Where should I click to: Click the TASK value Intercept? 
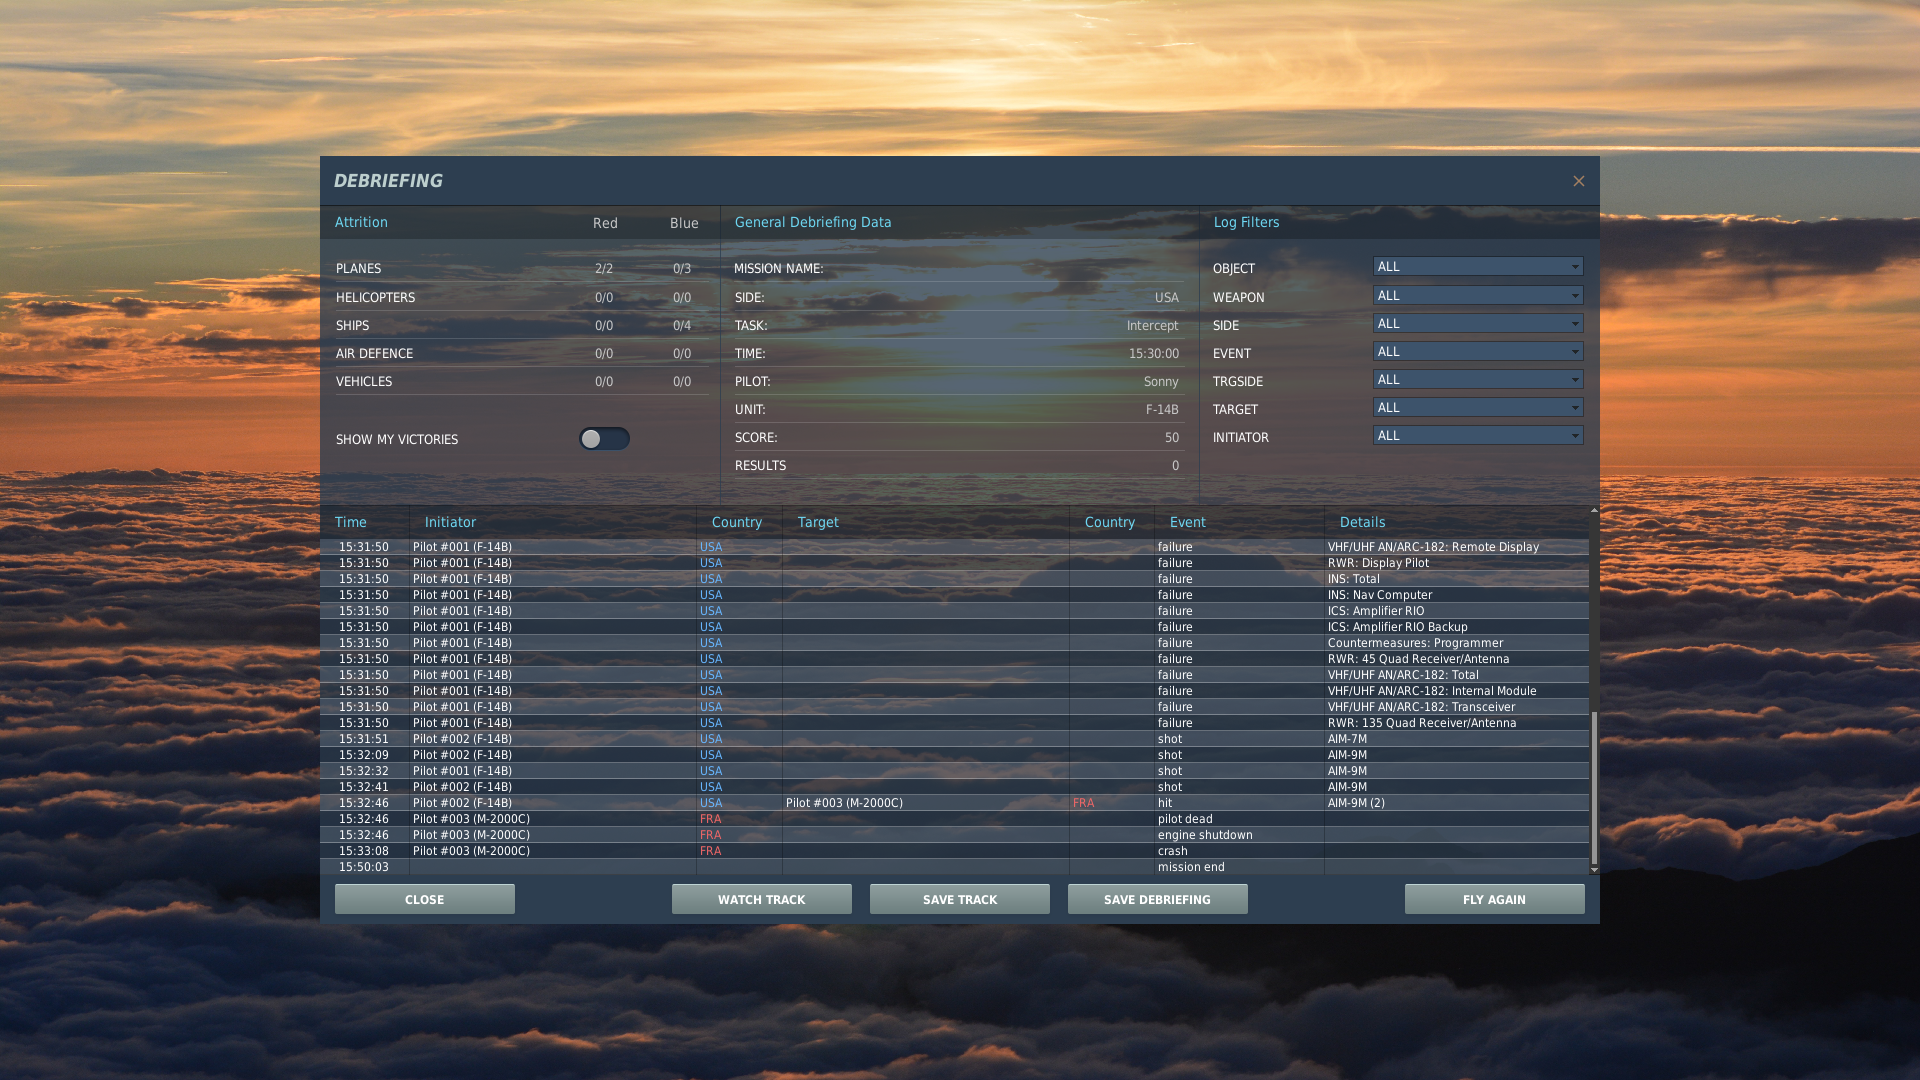tap(1152, 326)
